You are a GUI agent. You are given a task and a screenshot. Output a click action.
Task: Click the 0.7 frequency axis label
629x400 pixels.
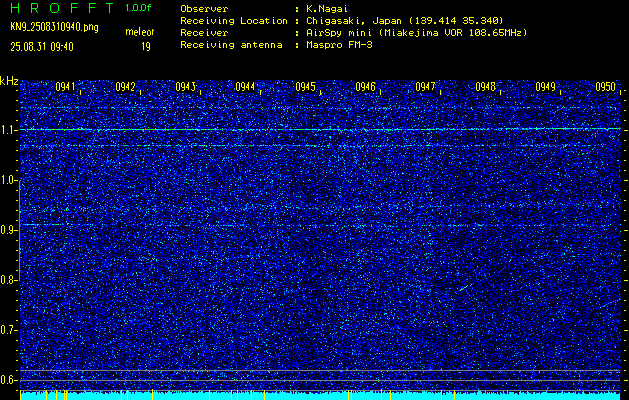(8, 330)
